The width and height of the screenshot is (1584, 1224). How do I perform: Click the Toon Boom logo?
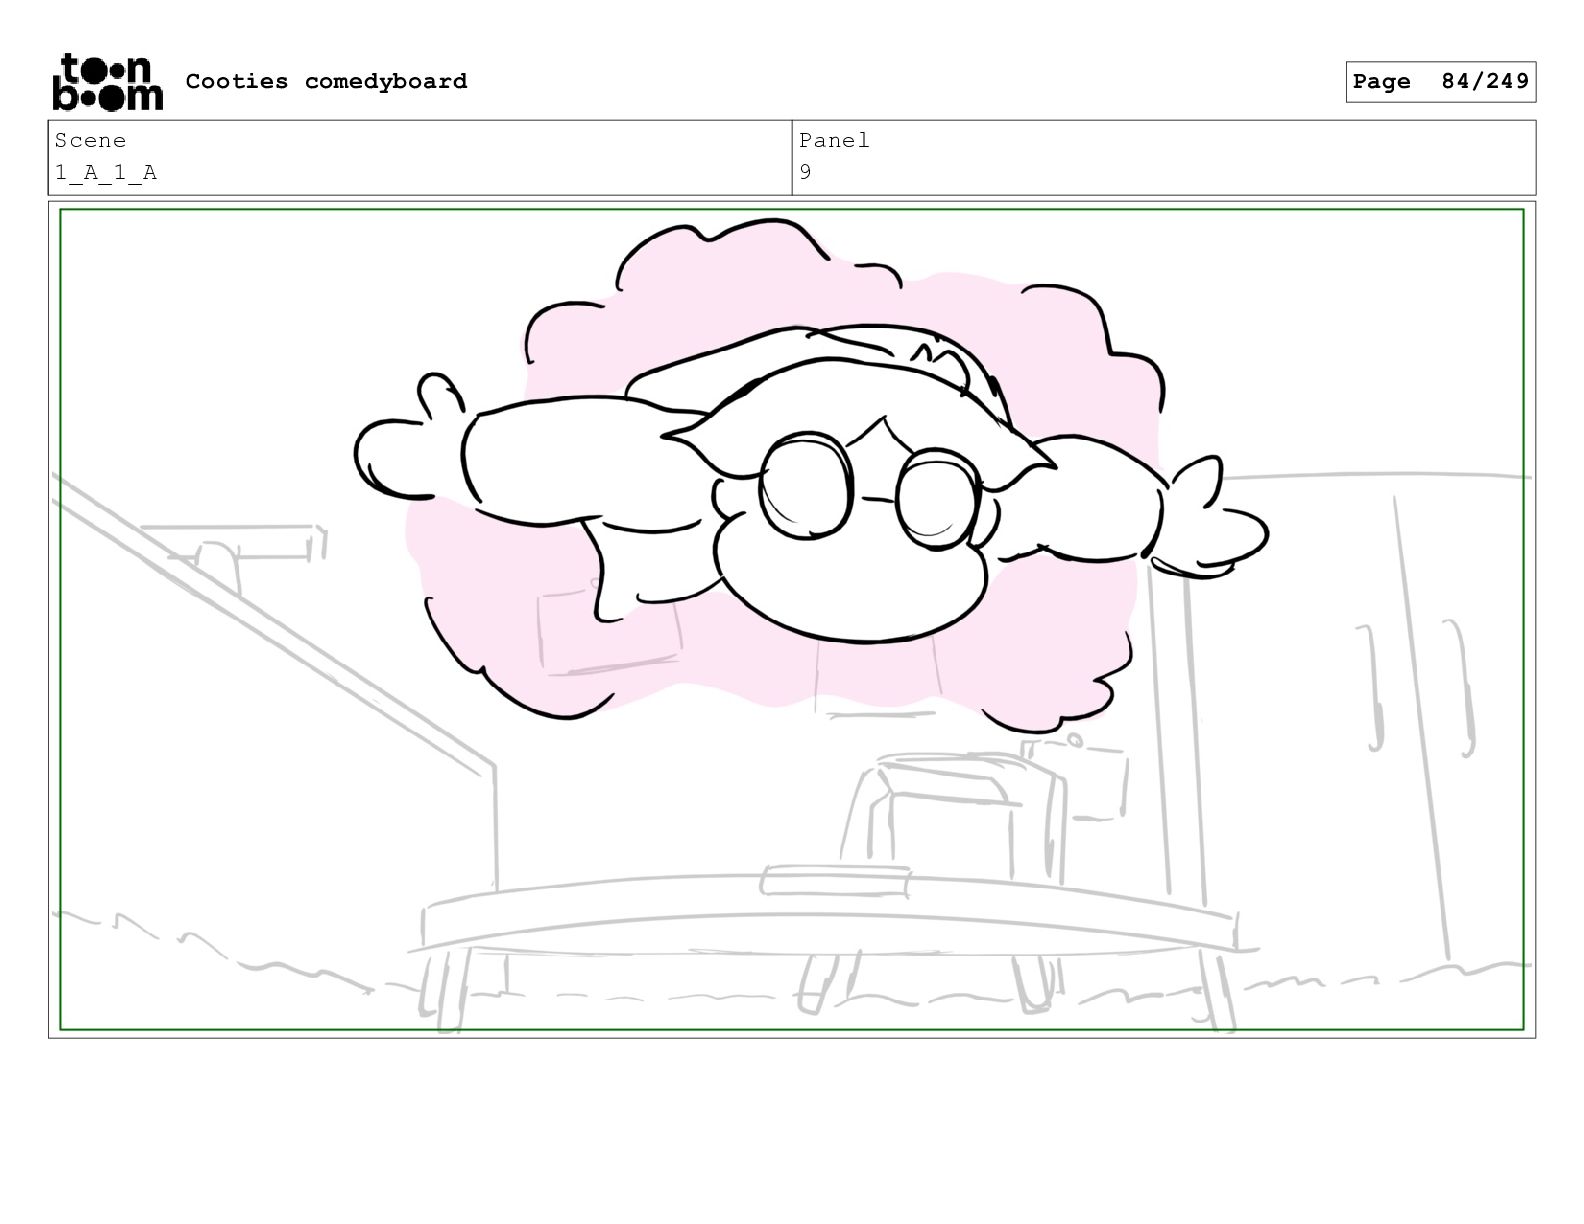[x=107, y=81]
